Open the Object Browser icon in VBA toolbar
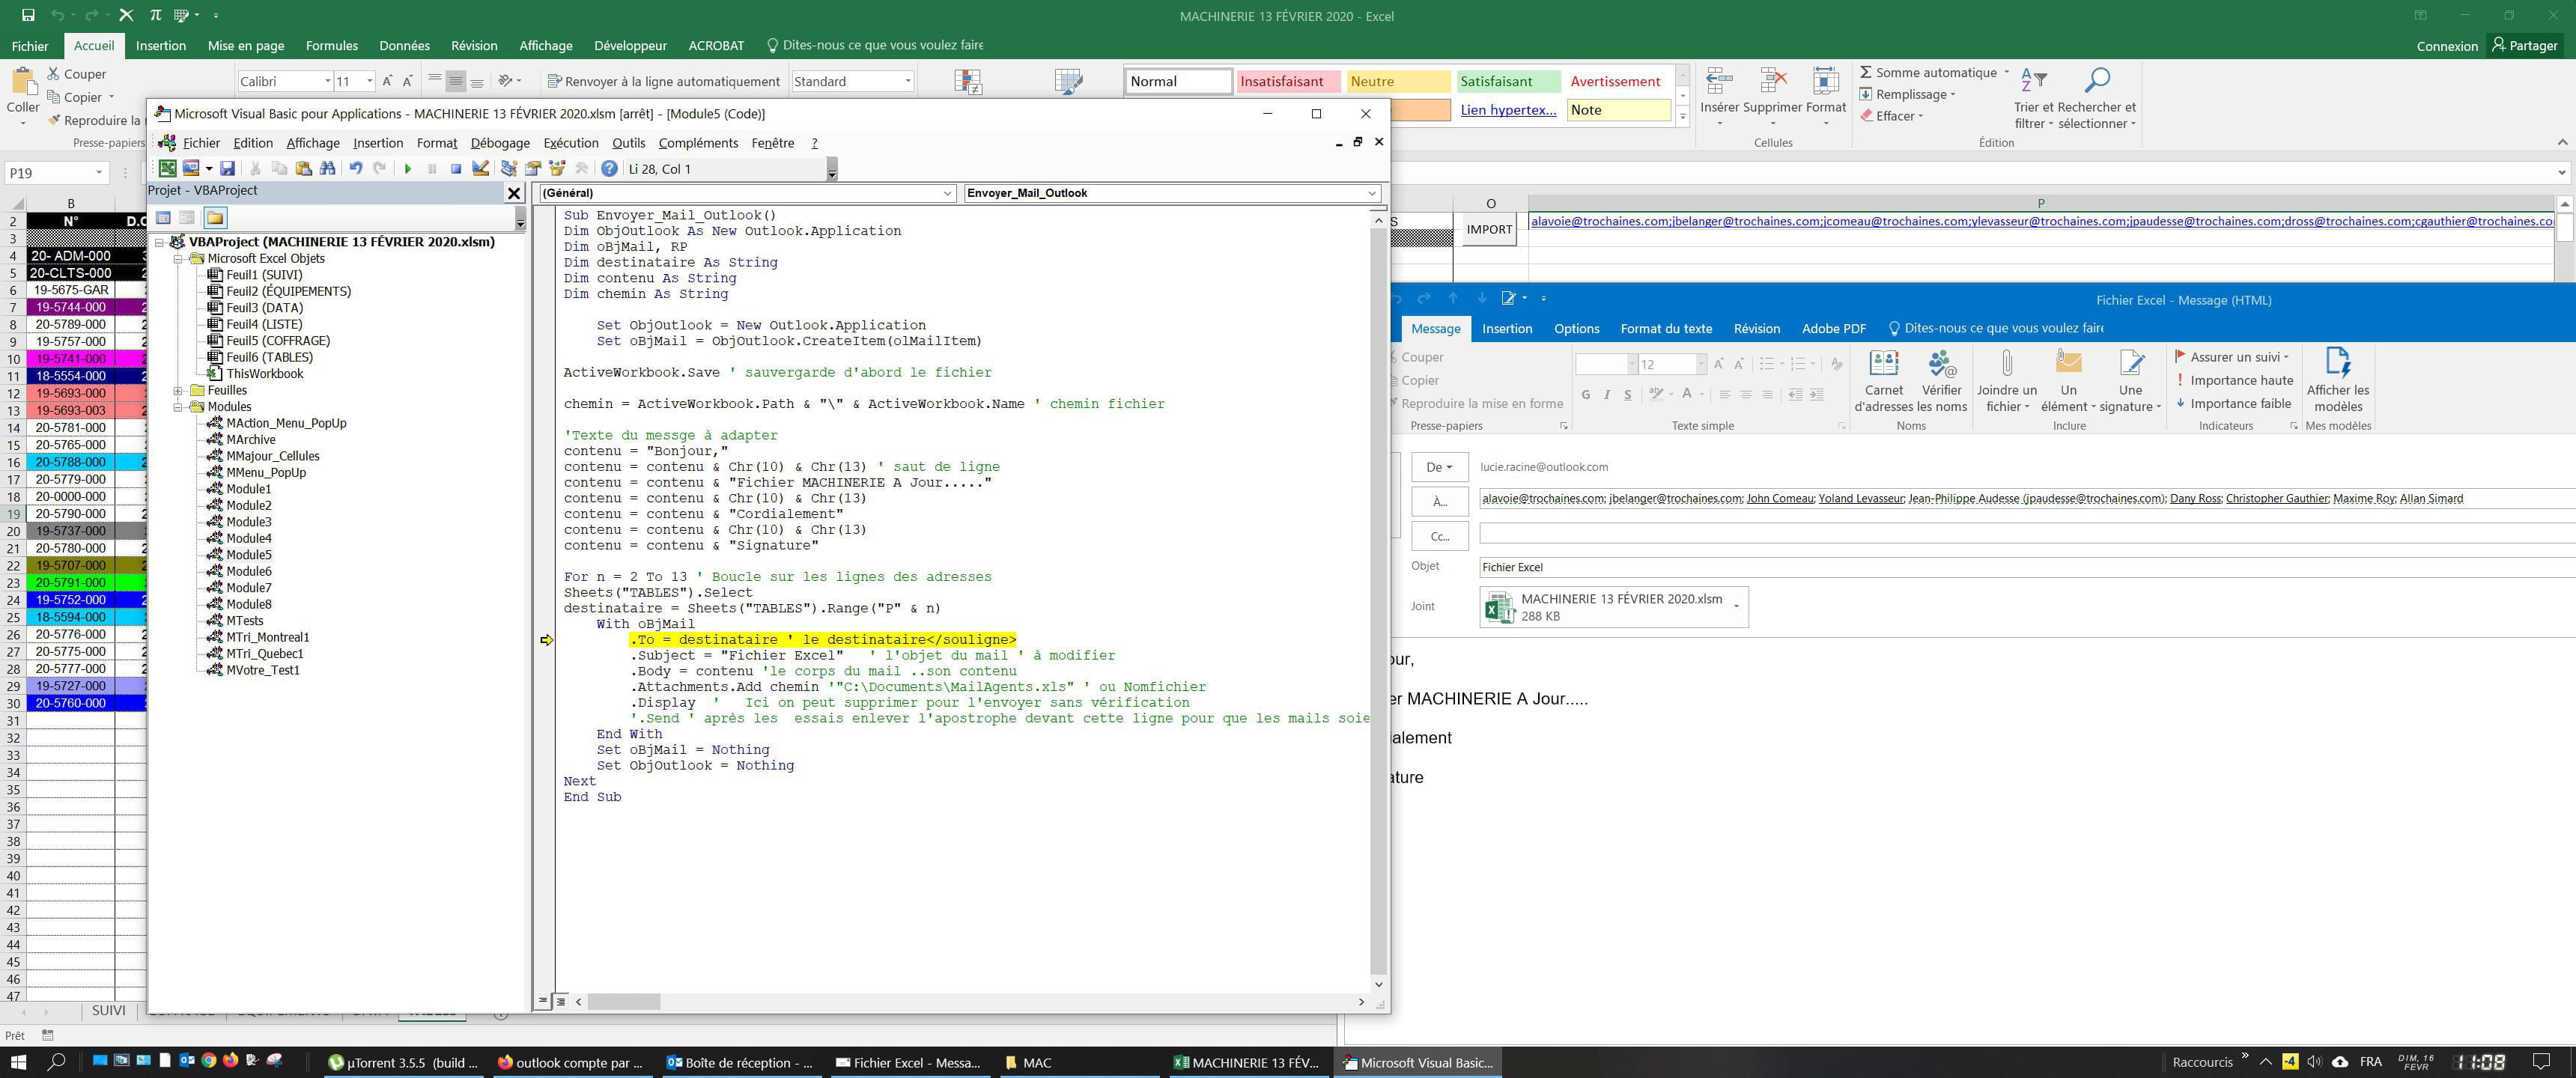This screenshot has height=1078, width=2576. coord(557,168)
